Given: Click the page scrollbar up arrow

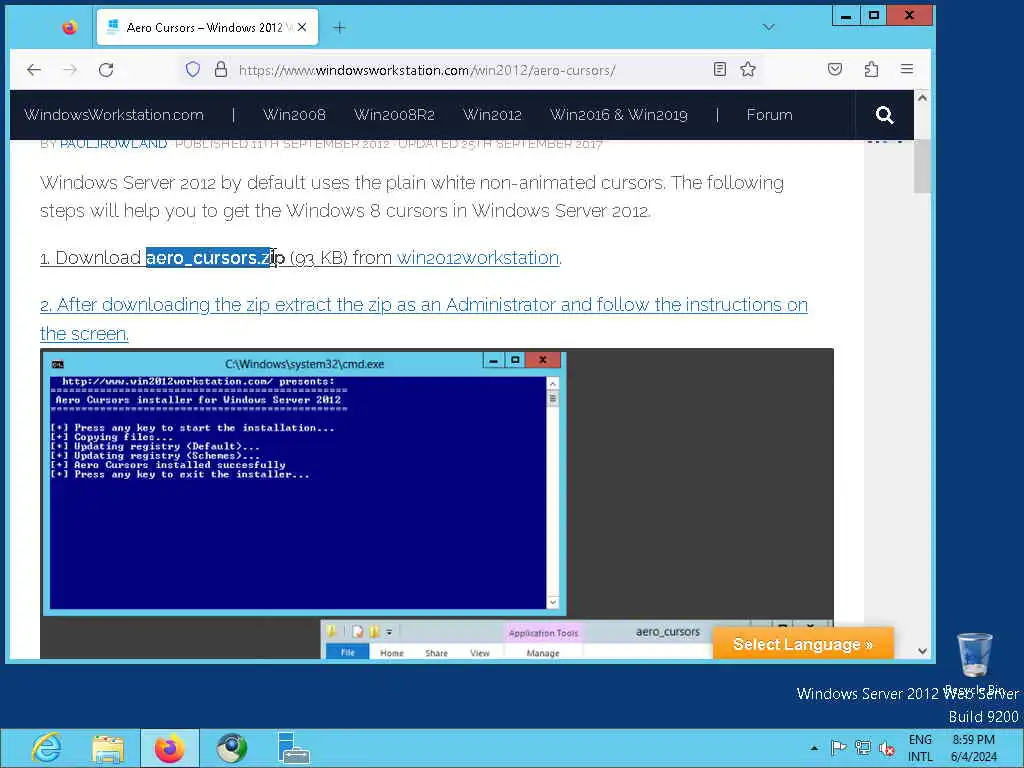Looking at the screenshot, I should pos(922,98).
